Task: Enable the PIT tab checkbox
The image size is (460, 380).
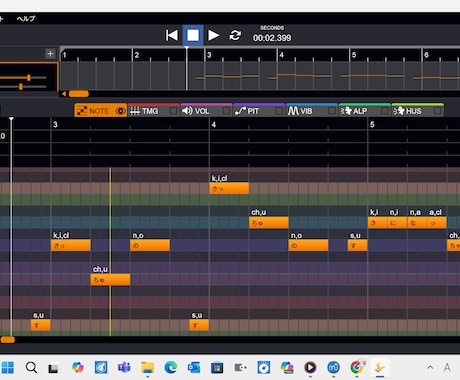Action: (x=279, y=111)
